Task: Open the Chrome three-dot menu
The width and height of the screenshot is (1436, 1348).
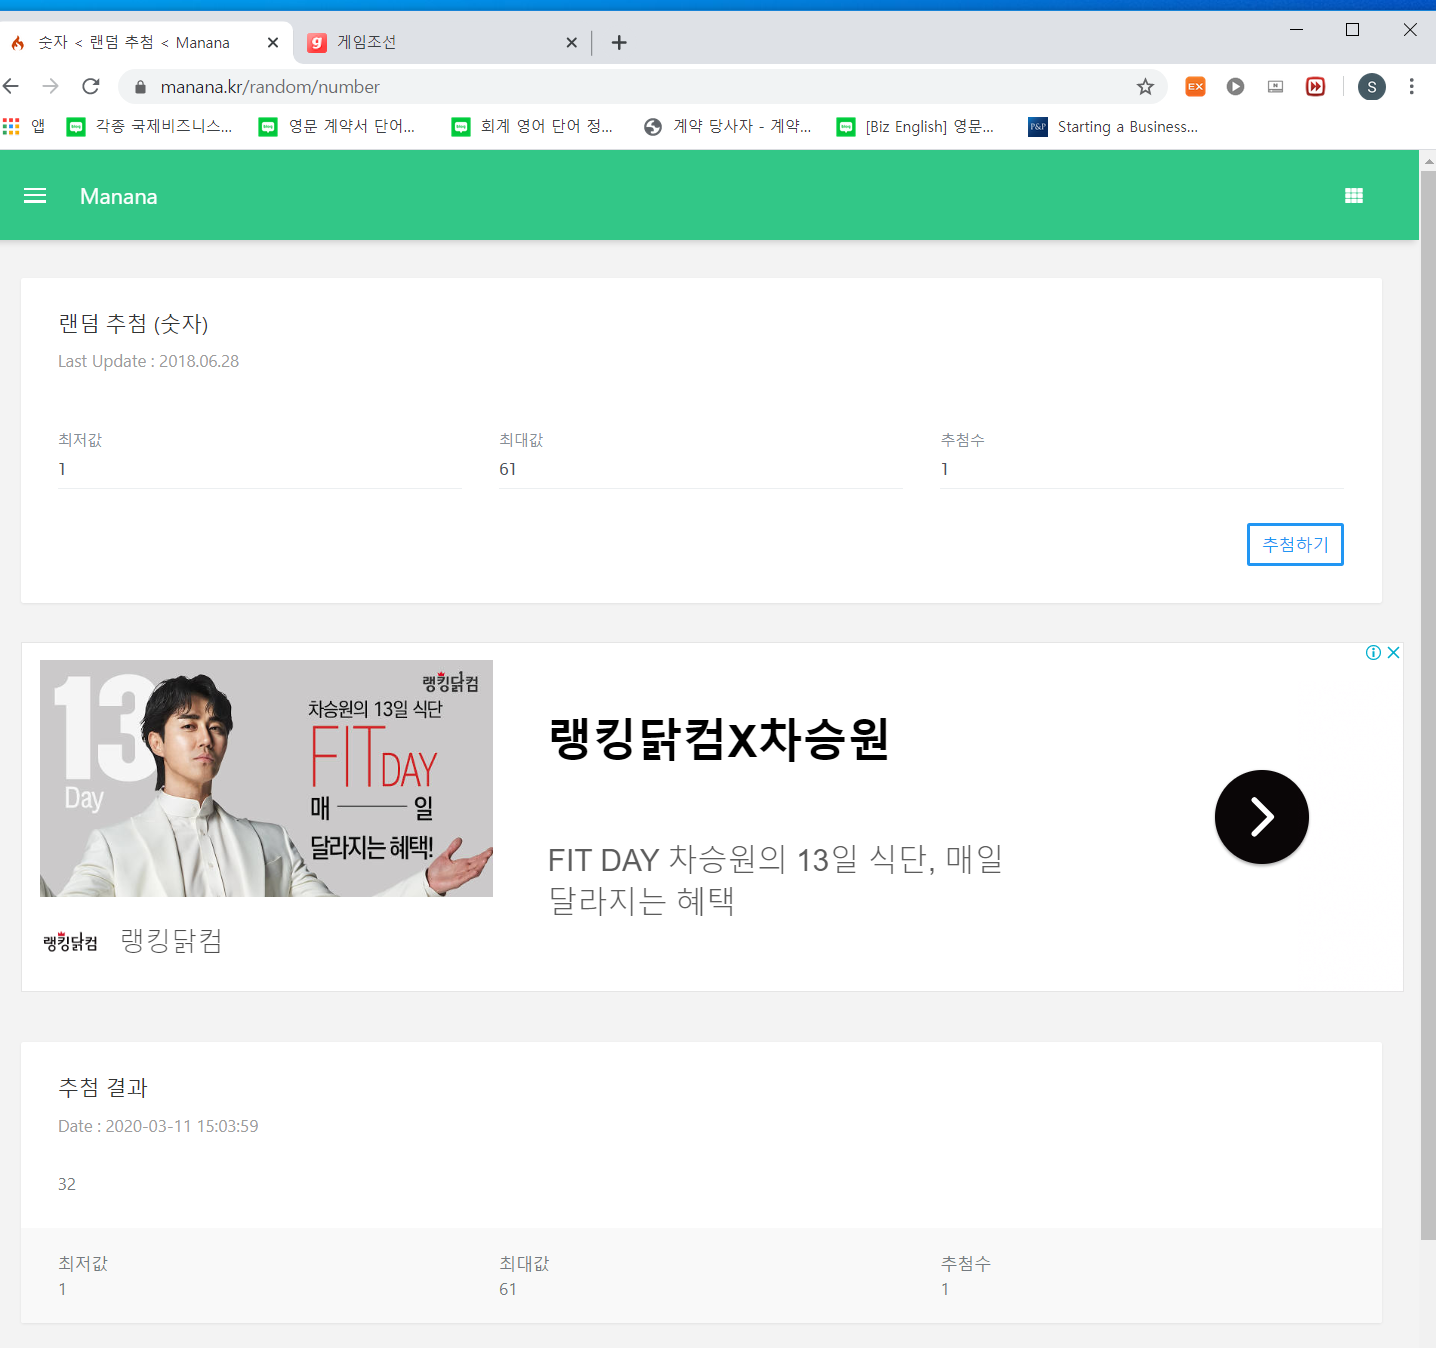Action: coord(1411,87)
